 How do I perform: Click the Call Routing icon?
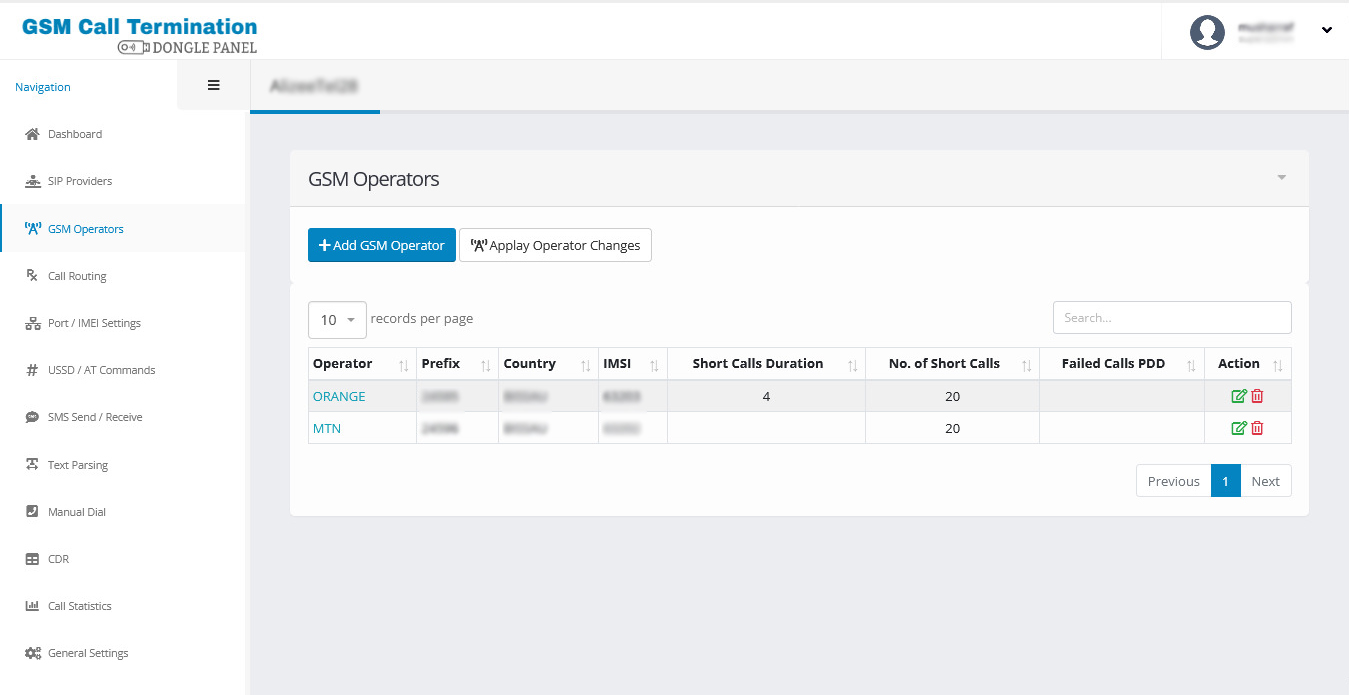(32, 276)
